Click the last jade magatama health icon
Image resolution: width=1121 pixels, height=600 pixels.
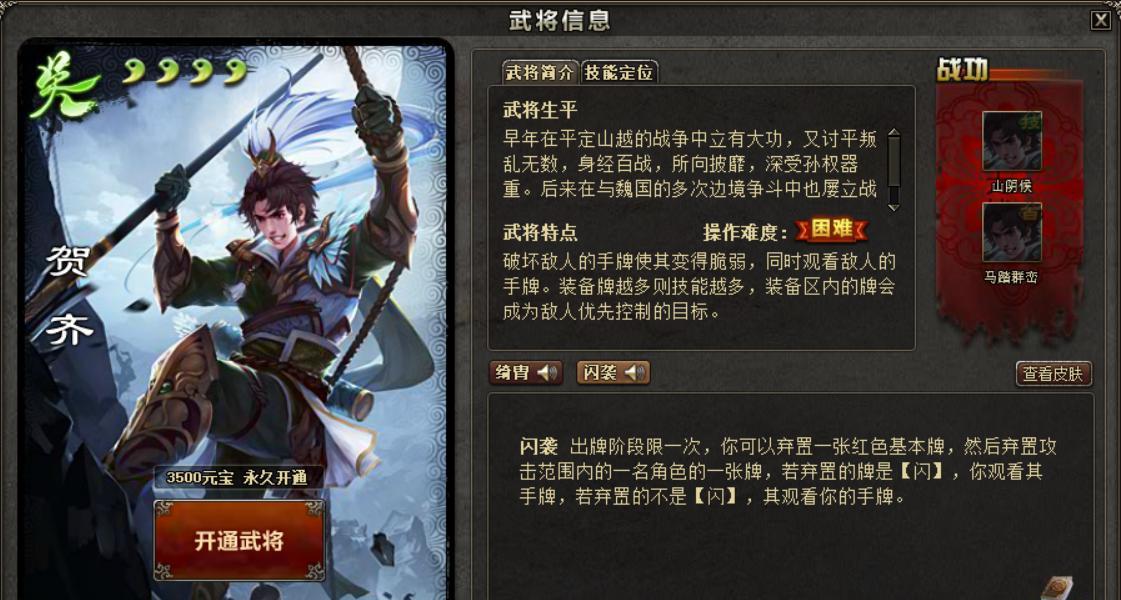[237, 71]
